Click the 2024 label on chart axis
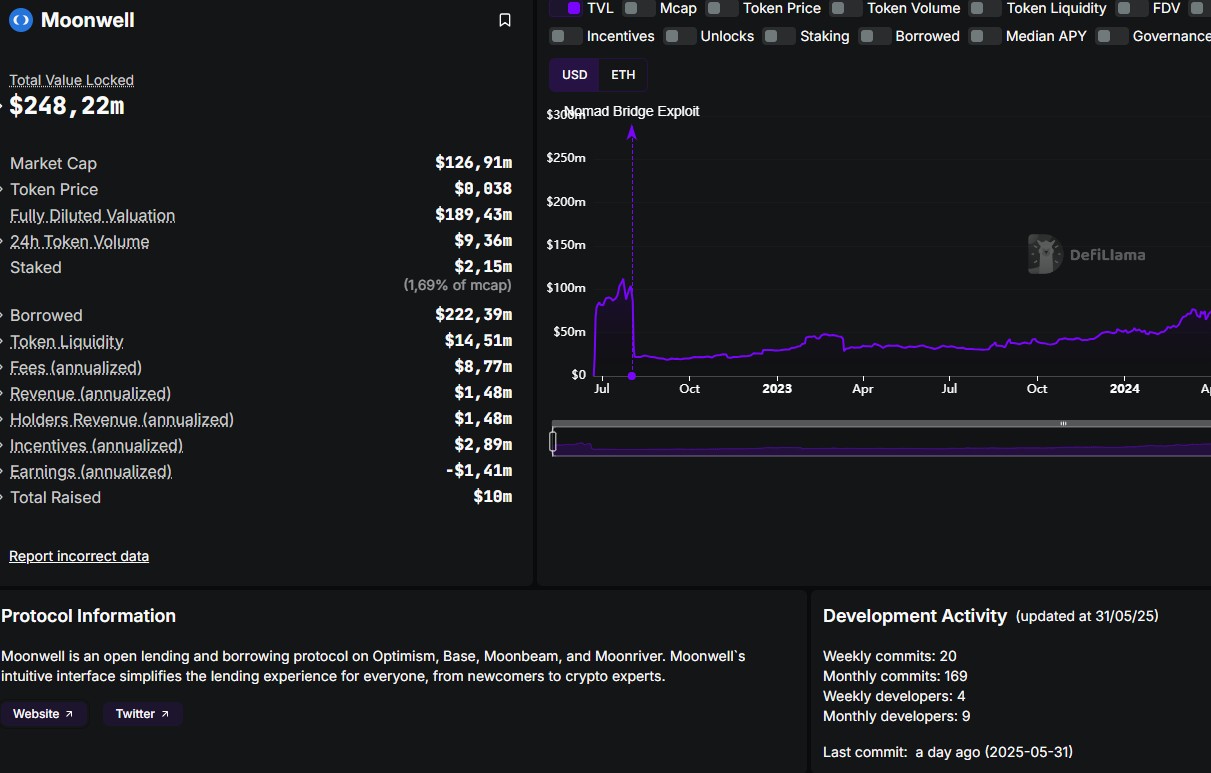The height and width of the screenshot is (773, 1211). click(x=1125, y=389)
